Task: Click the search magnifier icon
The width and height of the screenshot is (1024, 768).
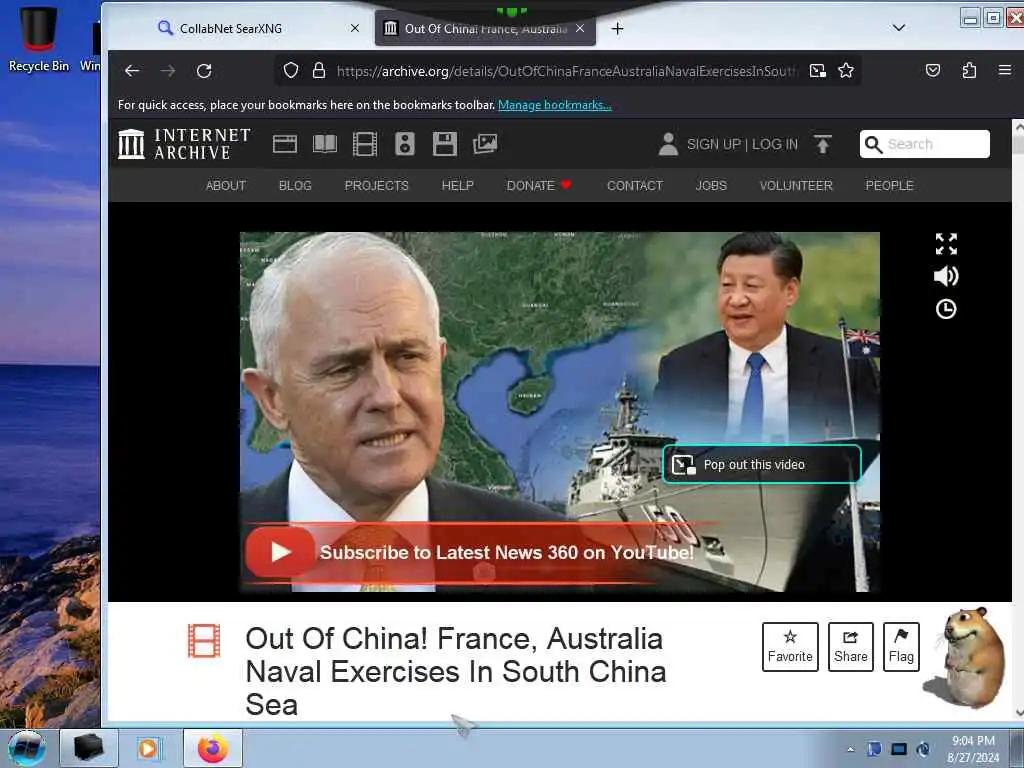Action: pyautogui.click(x=873, y=144)
